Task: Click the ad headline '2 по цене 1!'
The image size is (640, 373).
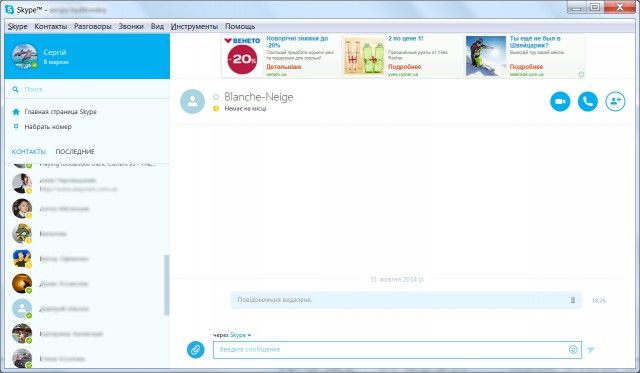Action: [x=406, y=38]
